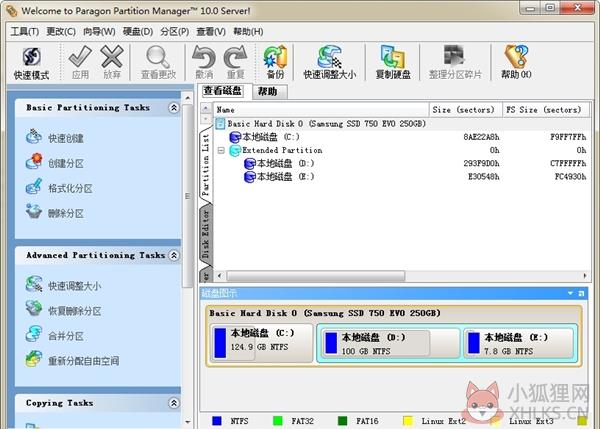Click the blue NTFS legend swatch

pyautogui.click(x=217, y=421)
